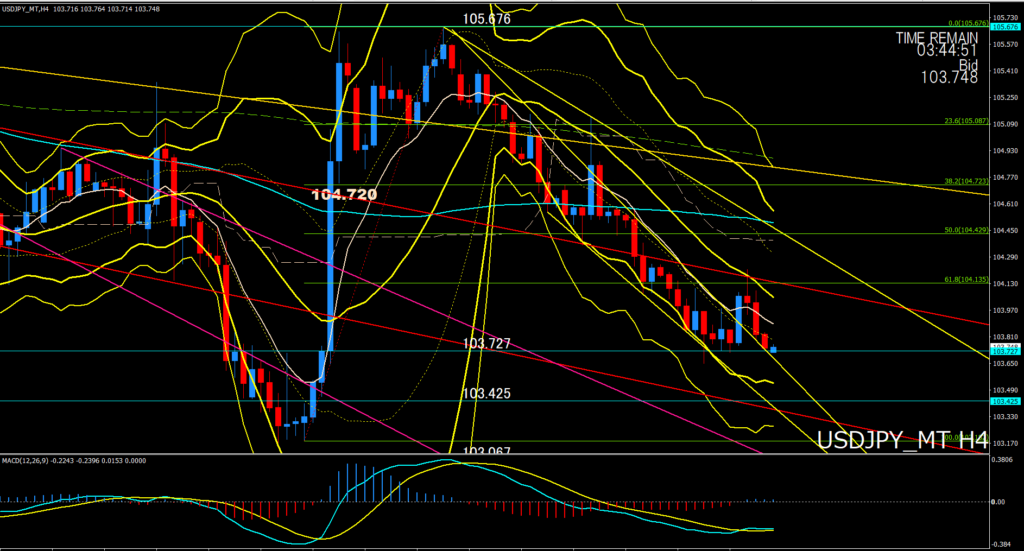1024x551 pixels.
Task: Click the white 104.720 chart label
Action: click(x=344, y=195)
